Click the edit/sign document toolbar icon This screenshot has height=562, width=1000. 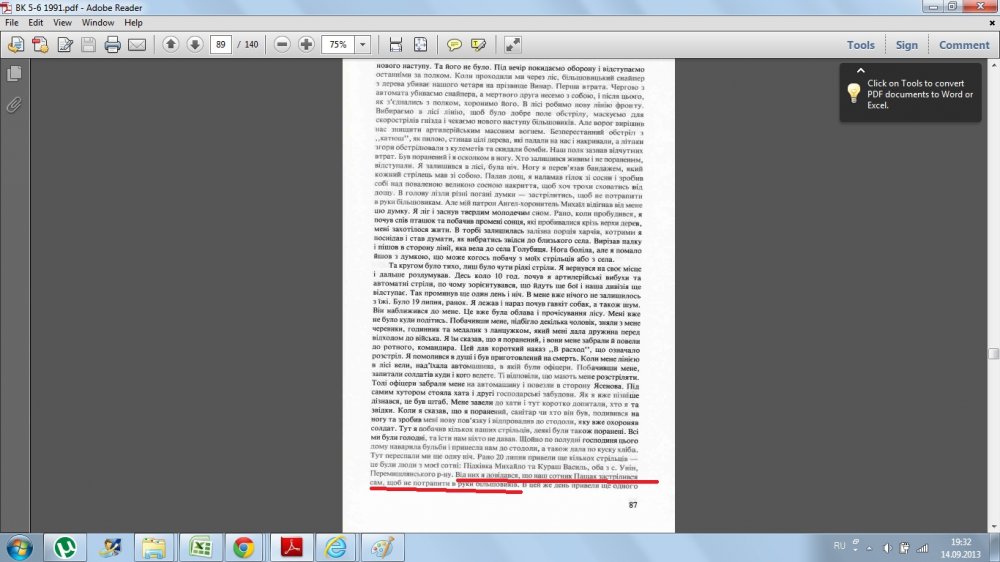[64, 45]
